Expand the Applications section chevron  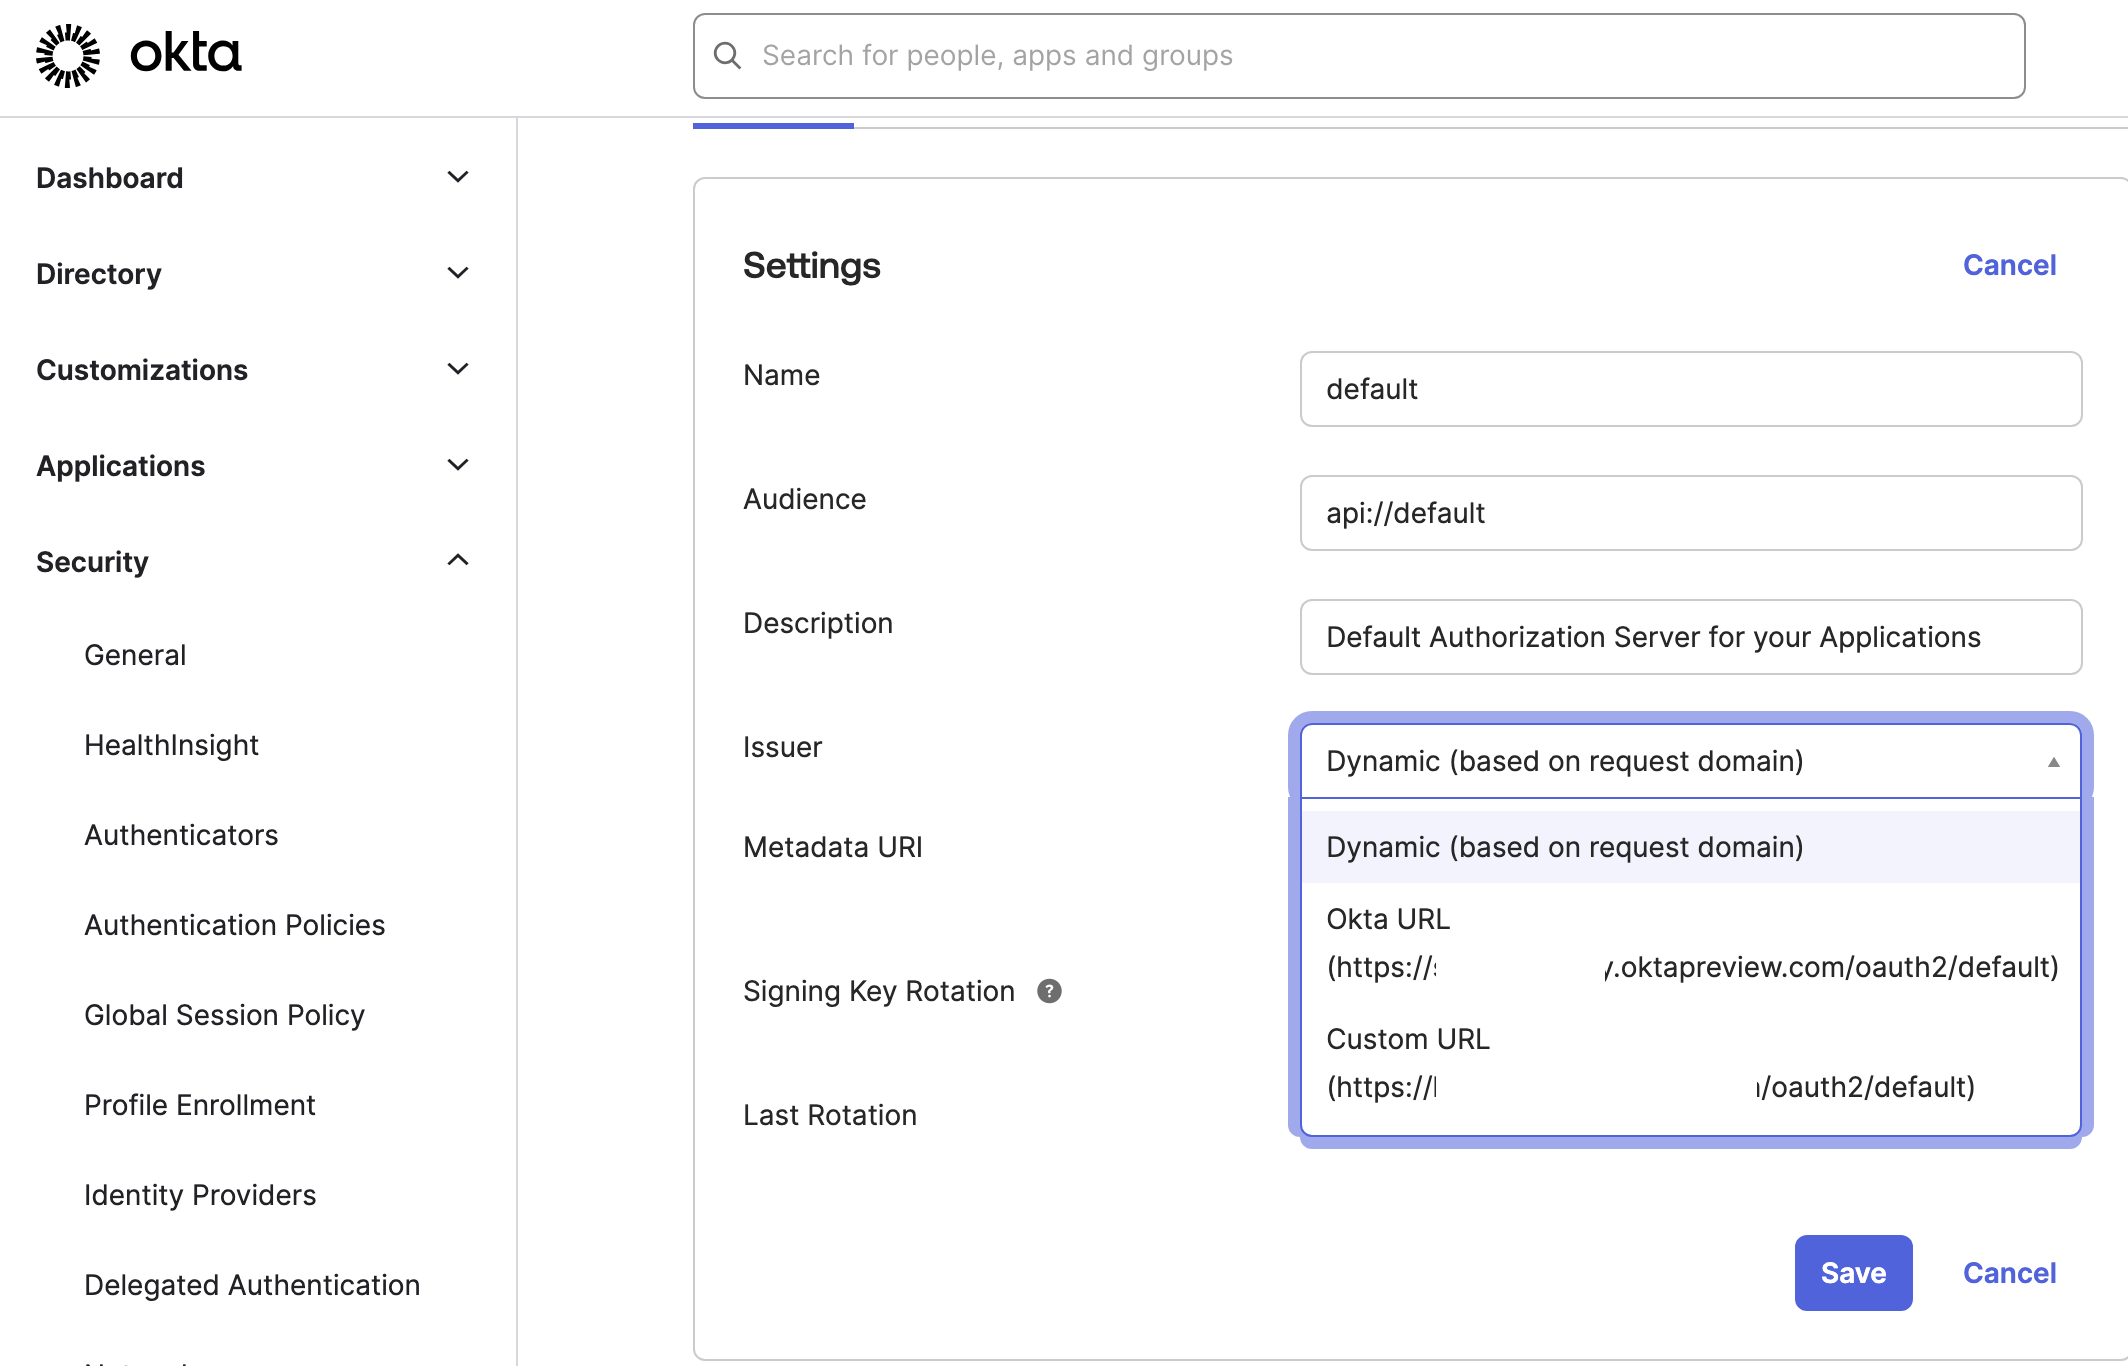(458, 465)
